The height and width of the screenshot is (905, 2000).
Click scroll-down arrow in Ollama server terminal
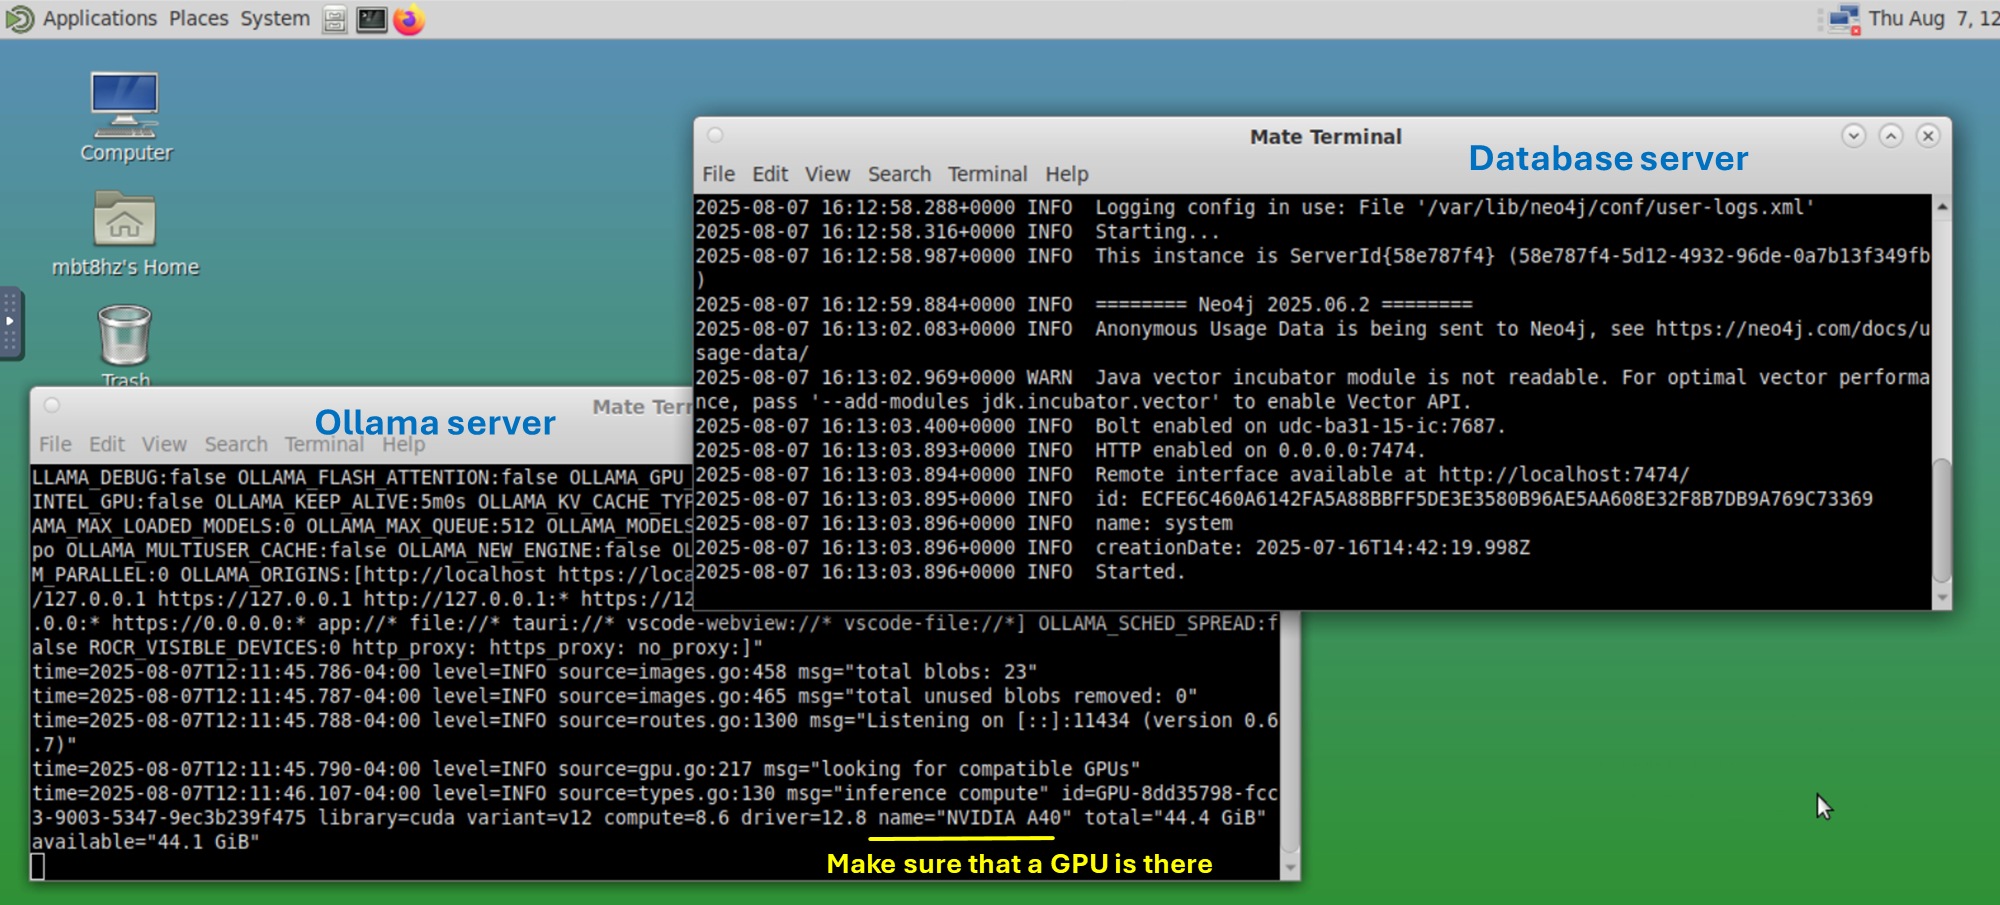tap(1290, 869)
